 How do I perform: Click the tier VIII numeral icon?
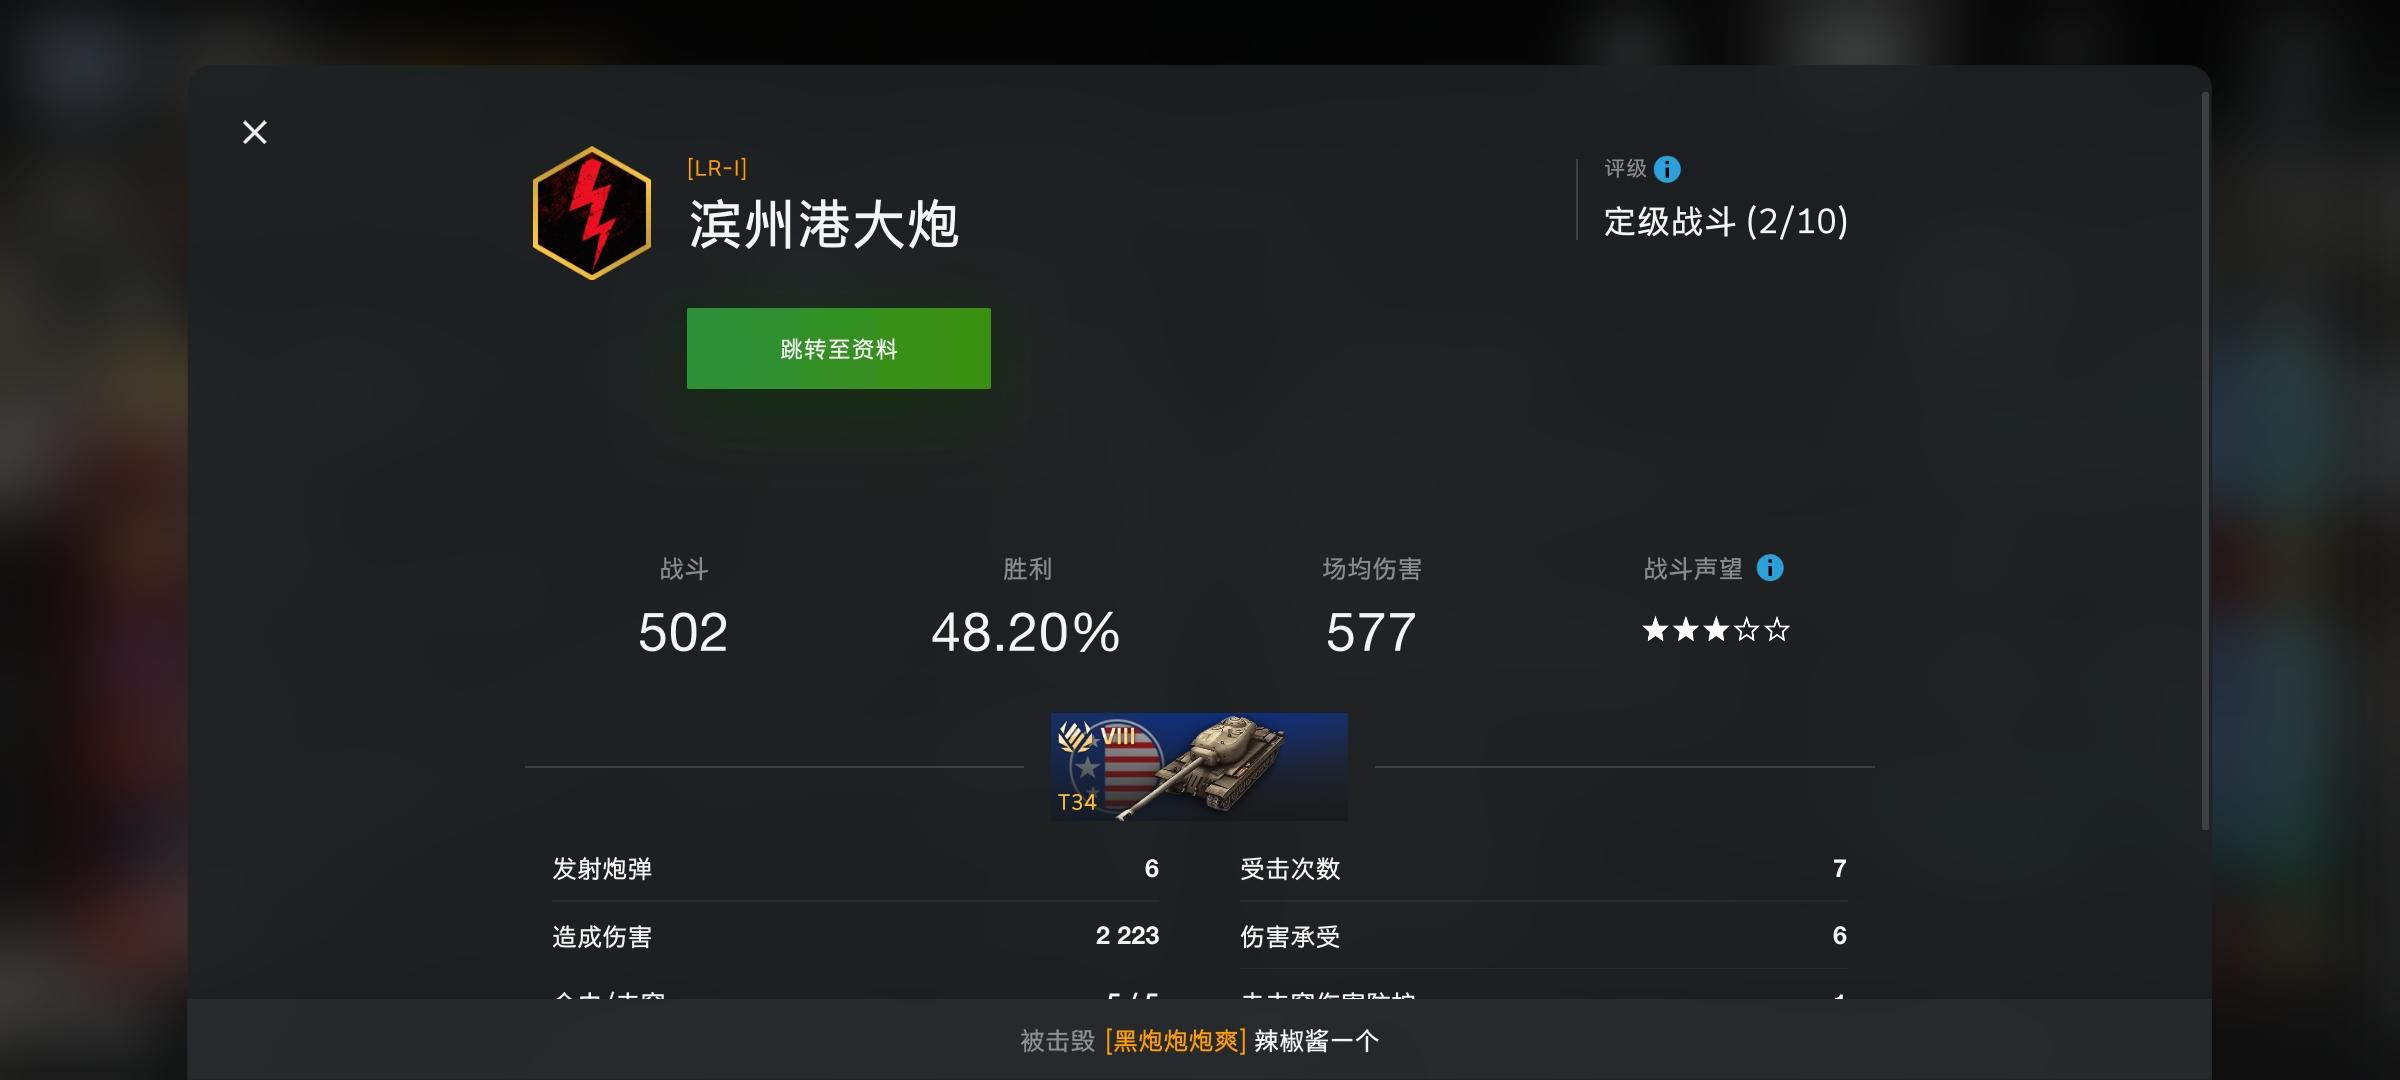(1118, 737)
